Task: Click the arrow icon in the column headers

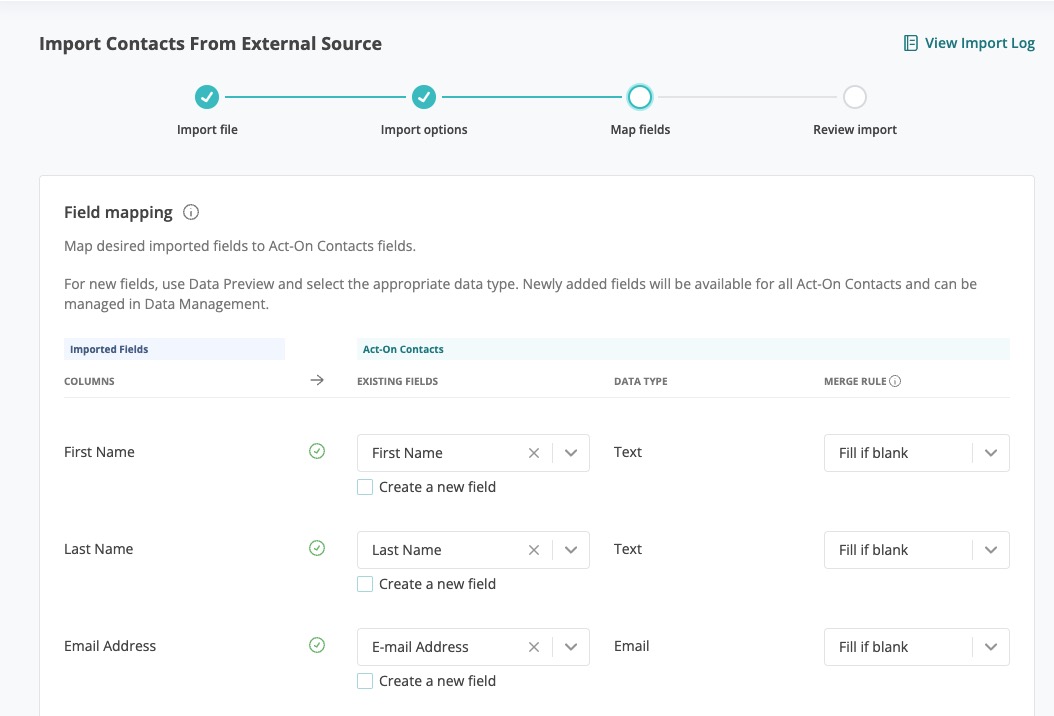Action: click(x=317, y=381)
